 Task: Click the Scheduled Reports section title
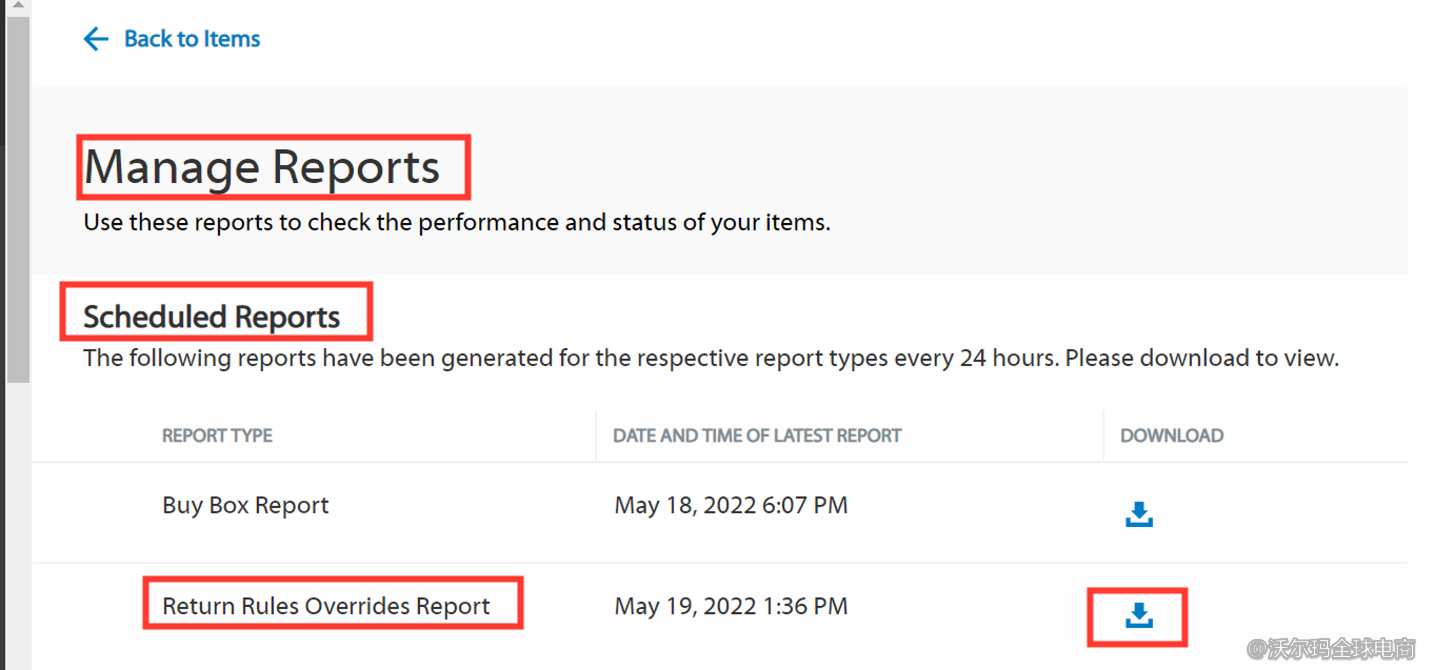[x=215, y=316]
